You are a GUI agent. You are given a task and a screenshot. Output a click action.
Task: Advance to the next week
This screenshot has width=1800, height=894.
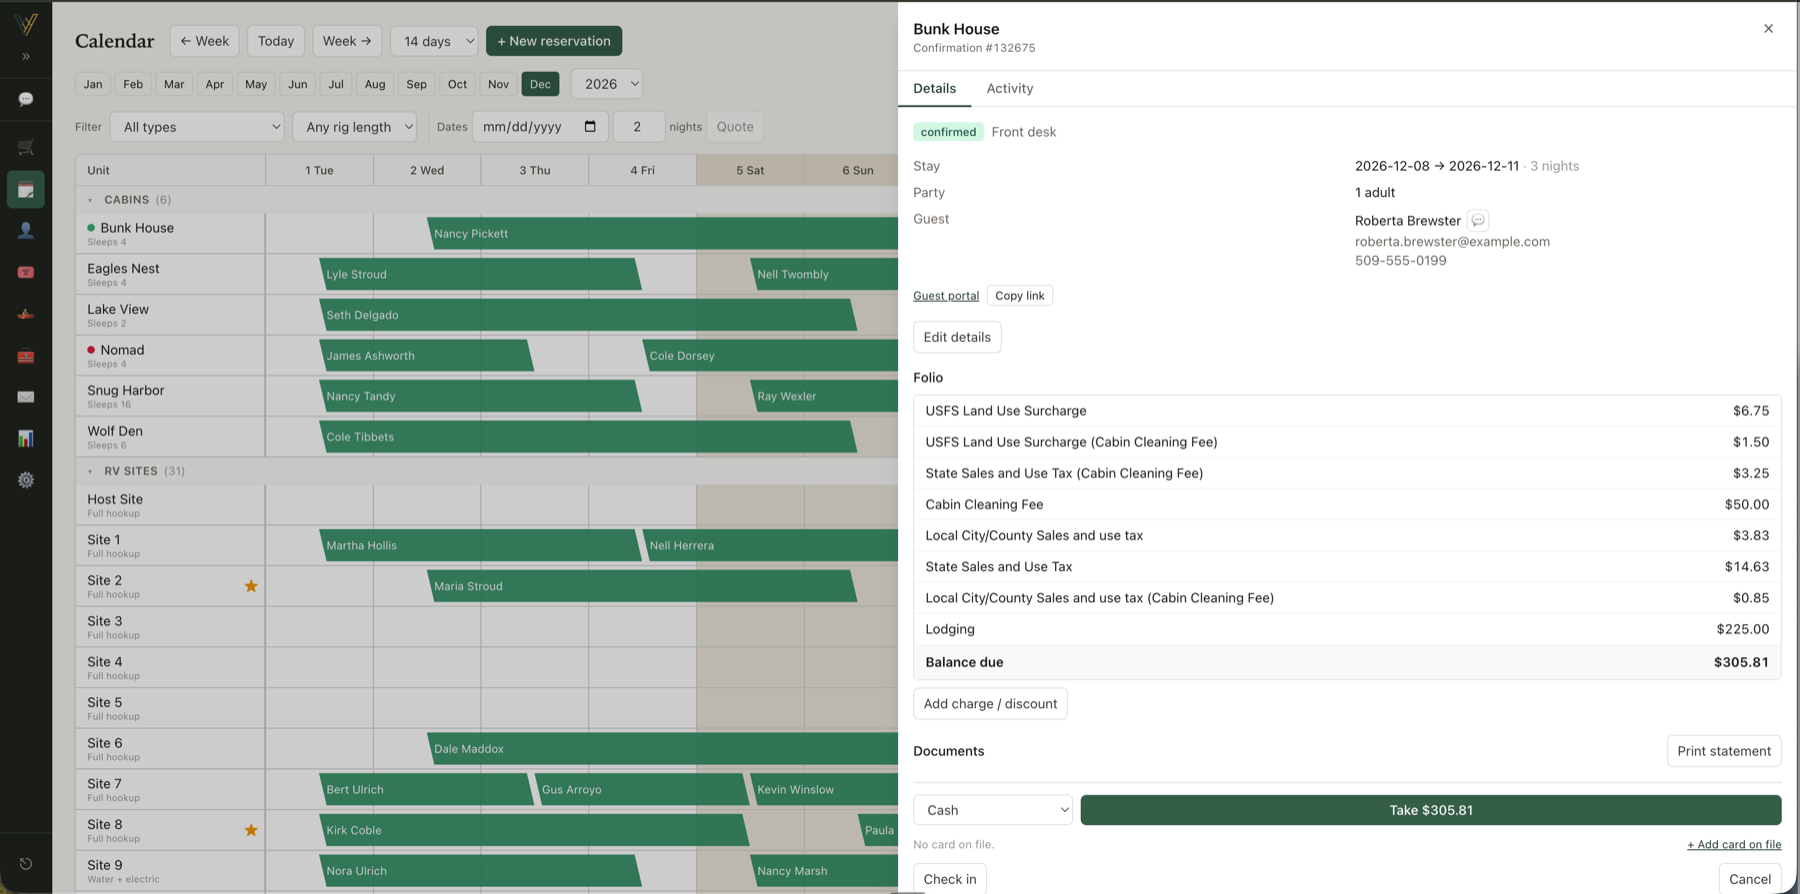347,41
